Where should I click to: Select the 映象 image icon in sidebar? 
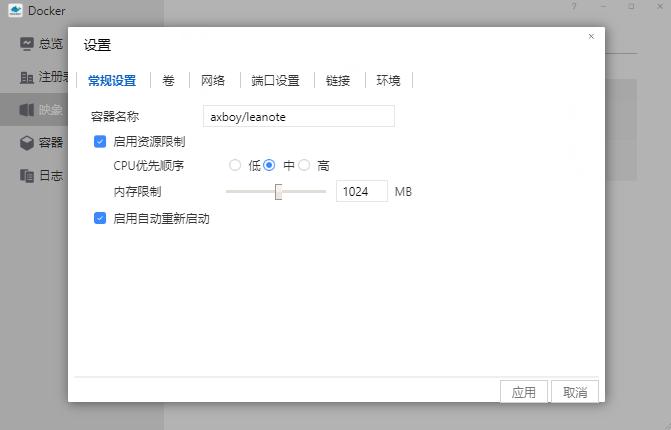pos(27,110)
